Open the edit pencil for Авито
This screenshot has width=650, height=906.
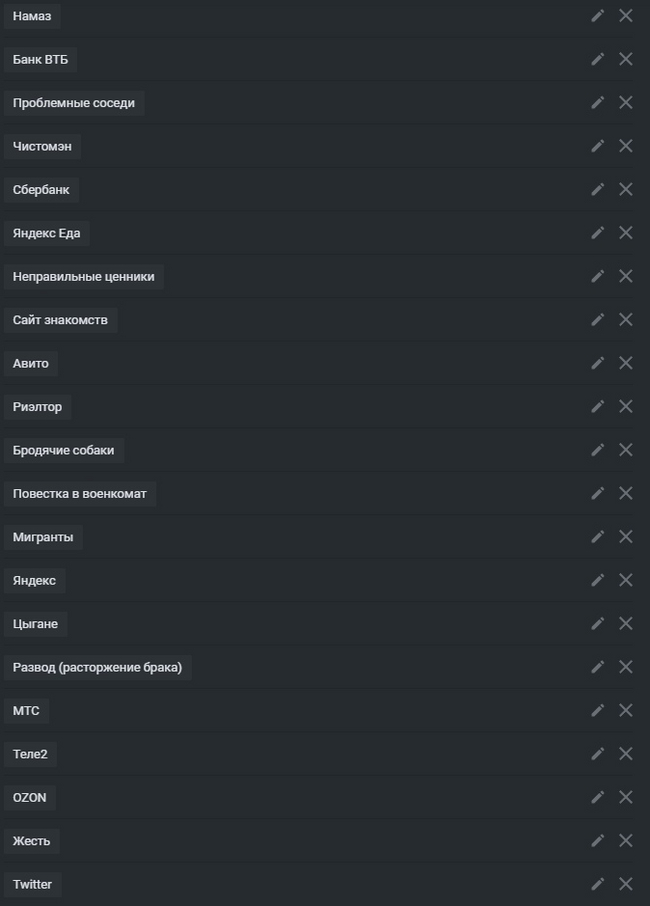click(x=598, y=363)
